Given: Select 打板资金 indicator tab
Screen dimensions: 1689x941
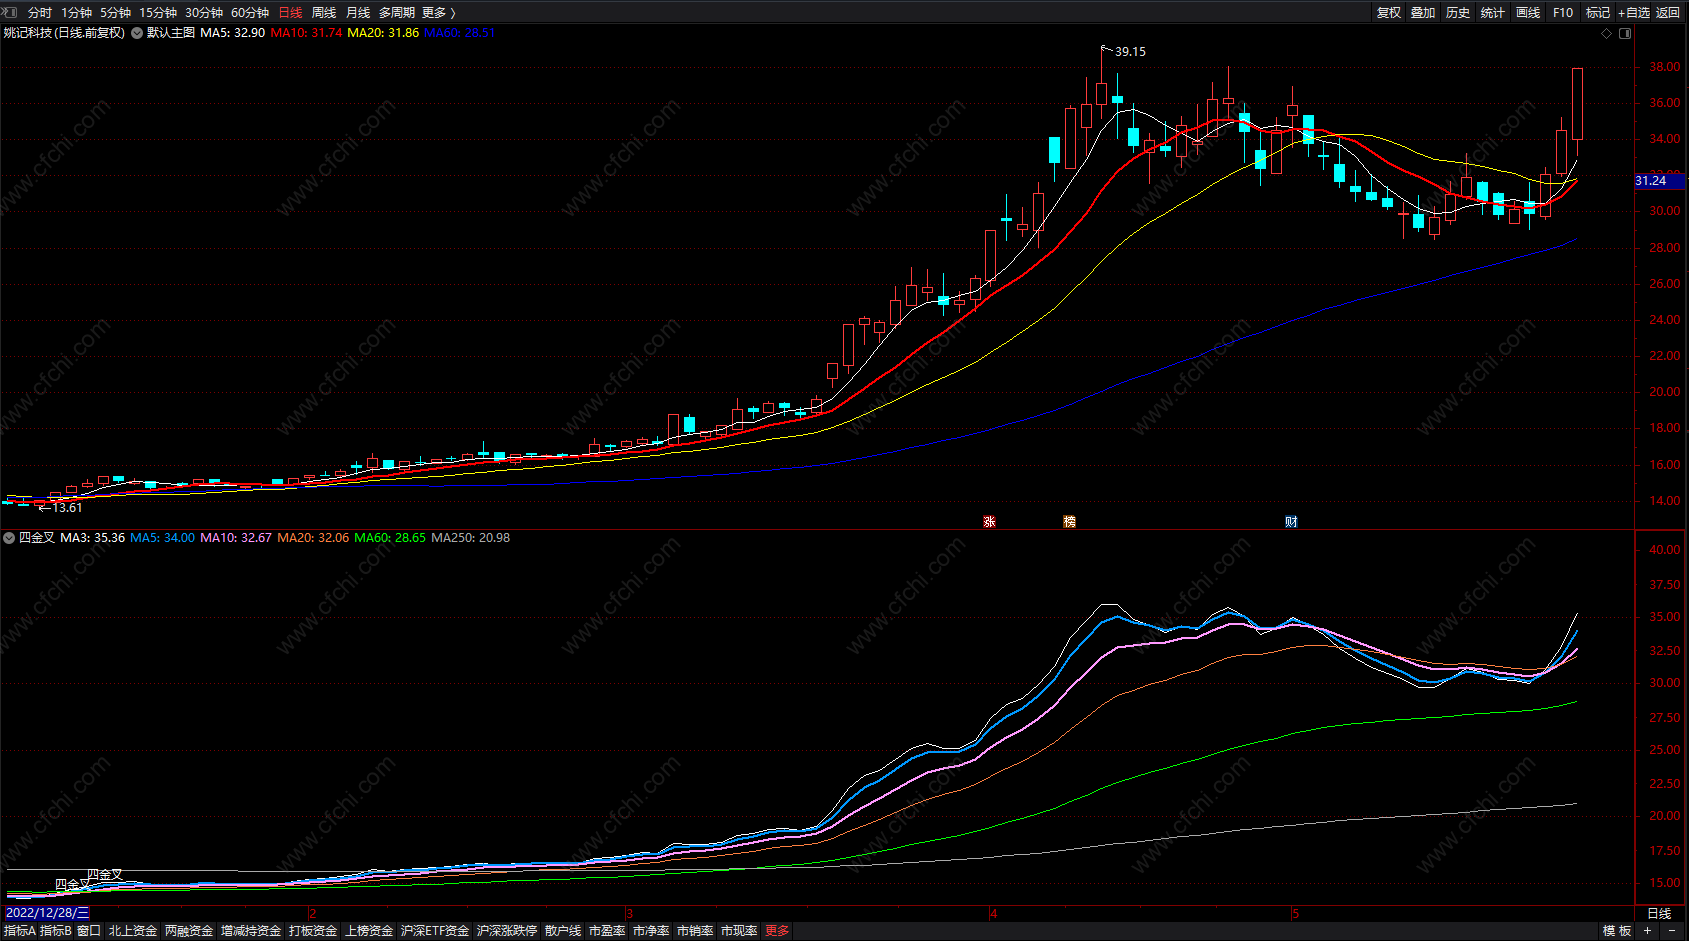Looking at the screenshot, I should click(x=313, y=931).
